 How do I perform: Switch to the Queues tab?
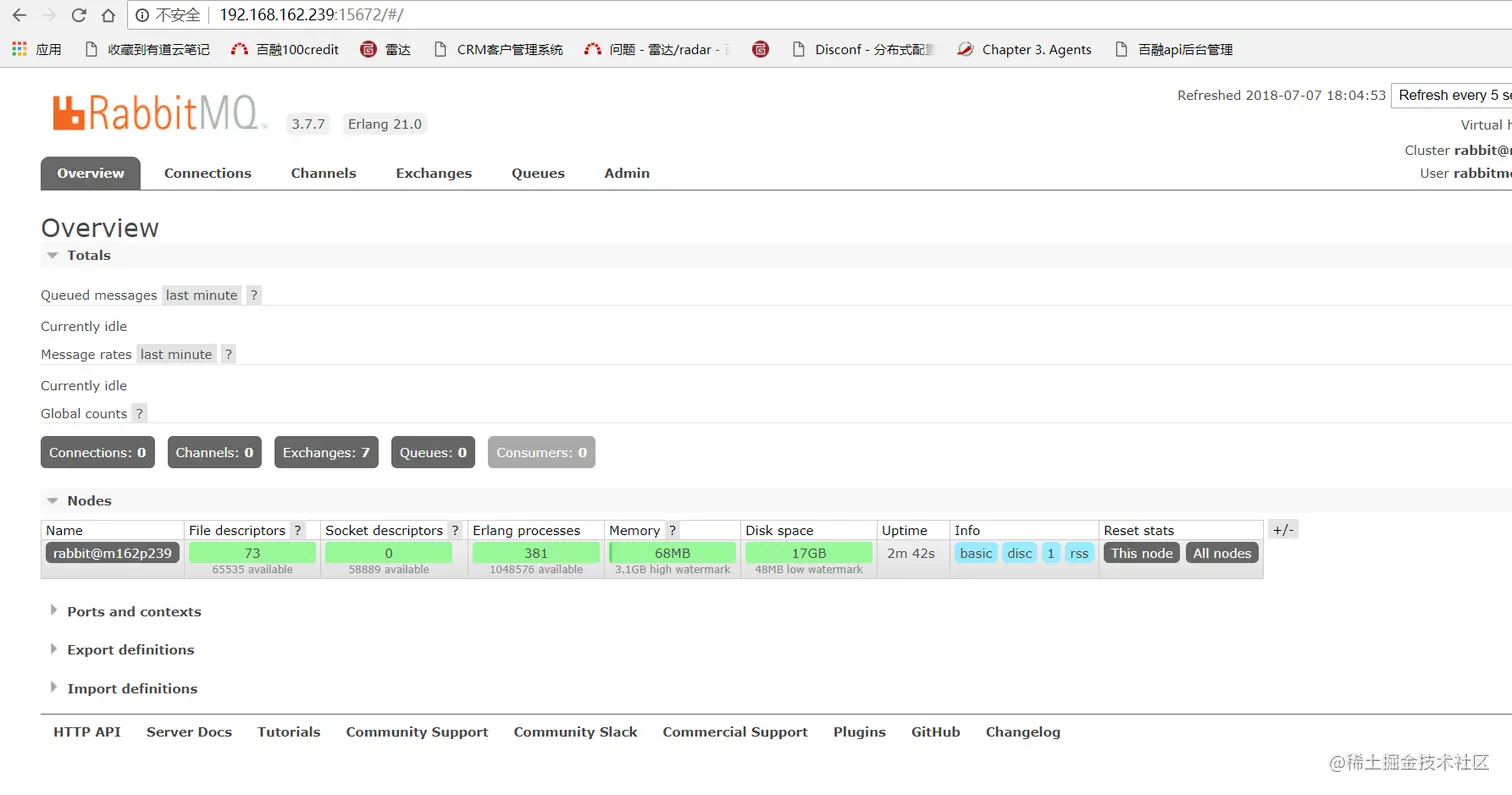tap(538, 173)
